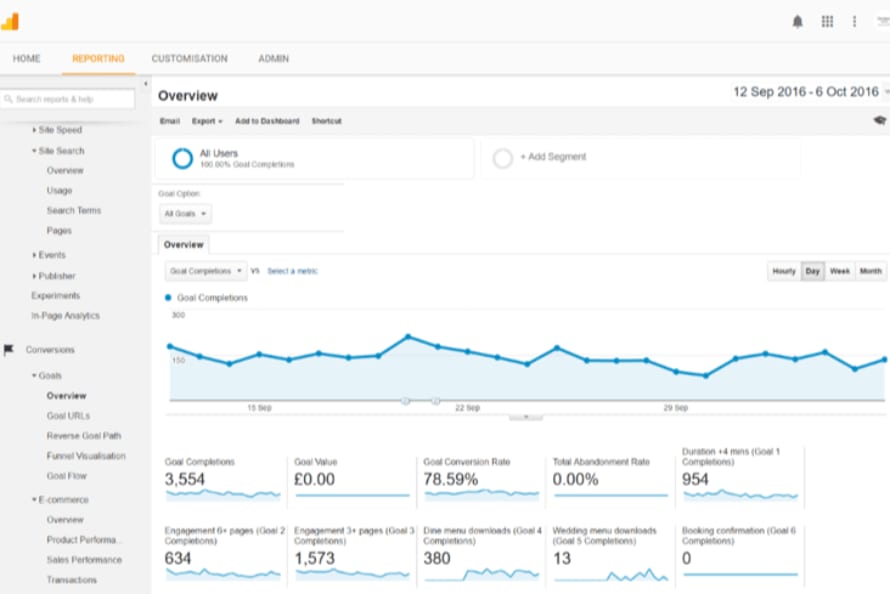The height and width of the screenshot is (594, 890).
Task: Click the Conversions flag icon
Action: pyautogui.click(x=9, y=350)
